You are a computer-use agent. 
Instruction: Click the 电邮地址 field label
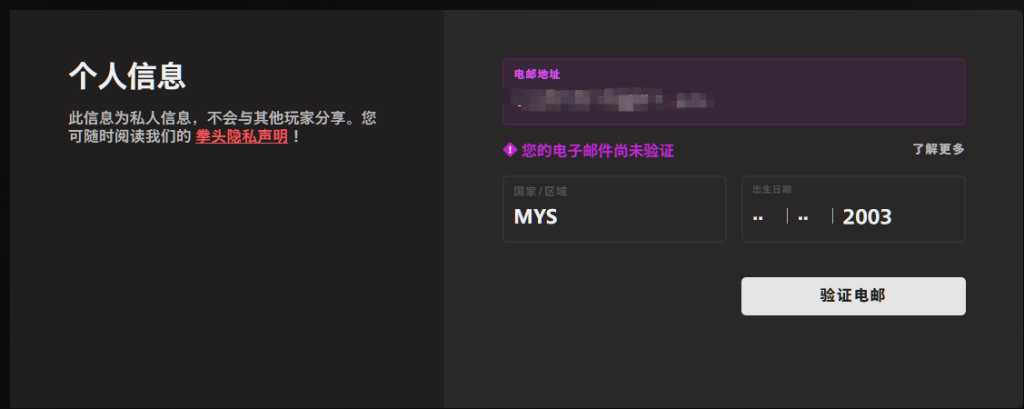point(537,74)
